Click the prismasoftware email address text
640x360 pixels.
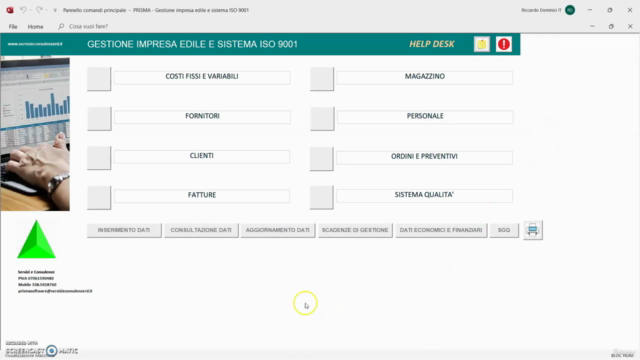point(55,291)
